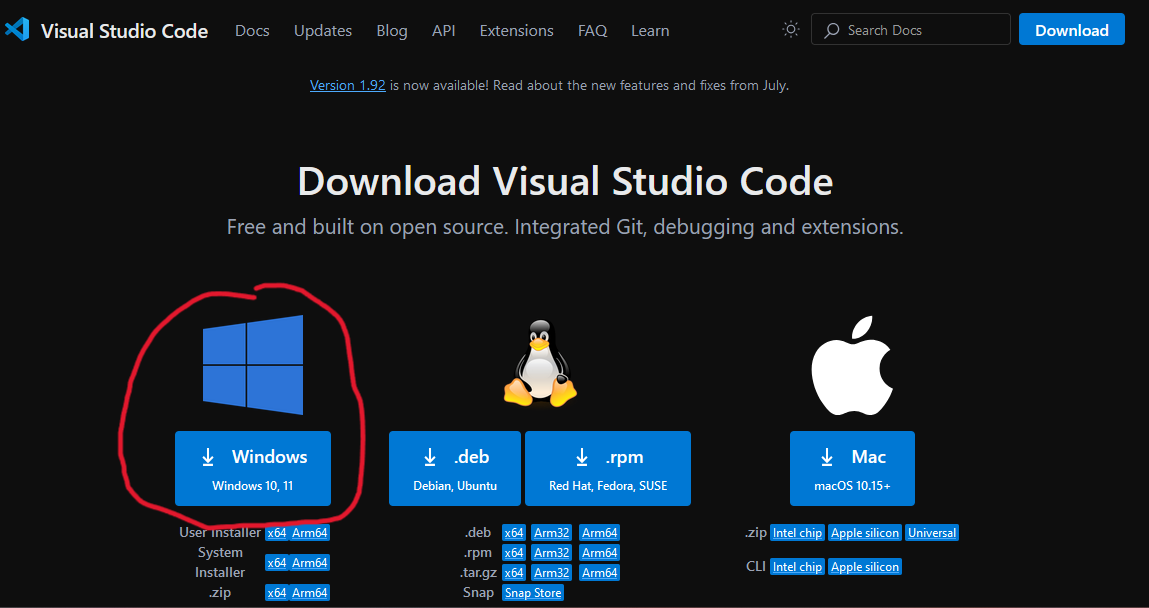Select x64 for Linux .rpm
The image size is (1149, 608).
[x=514, y=552]
